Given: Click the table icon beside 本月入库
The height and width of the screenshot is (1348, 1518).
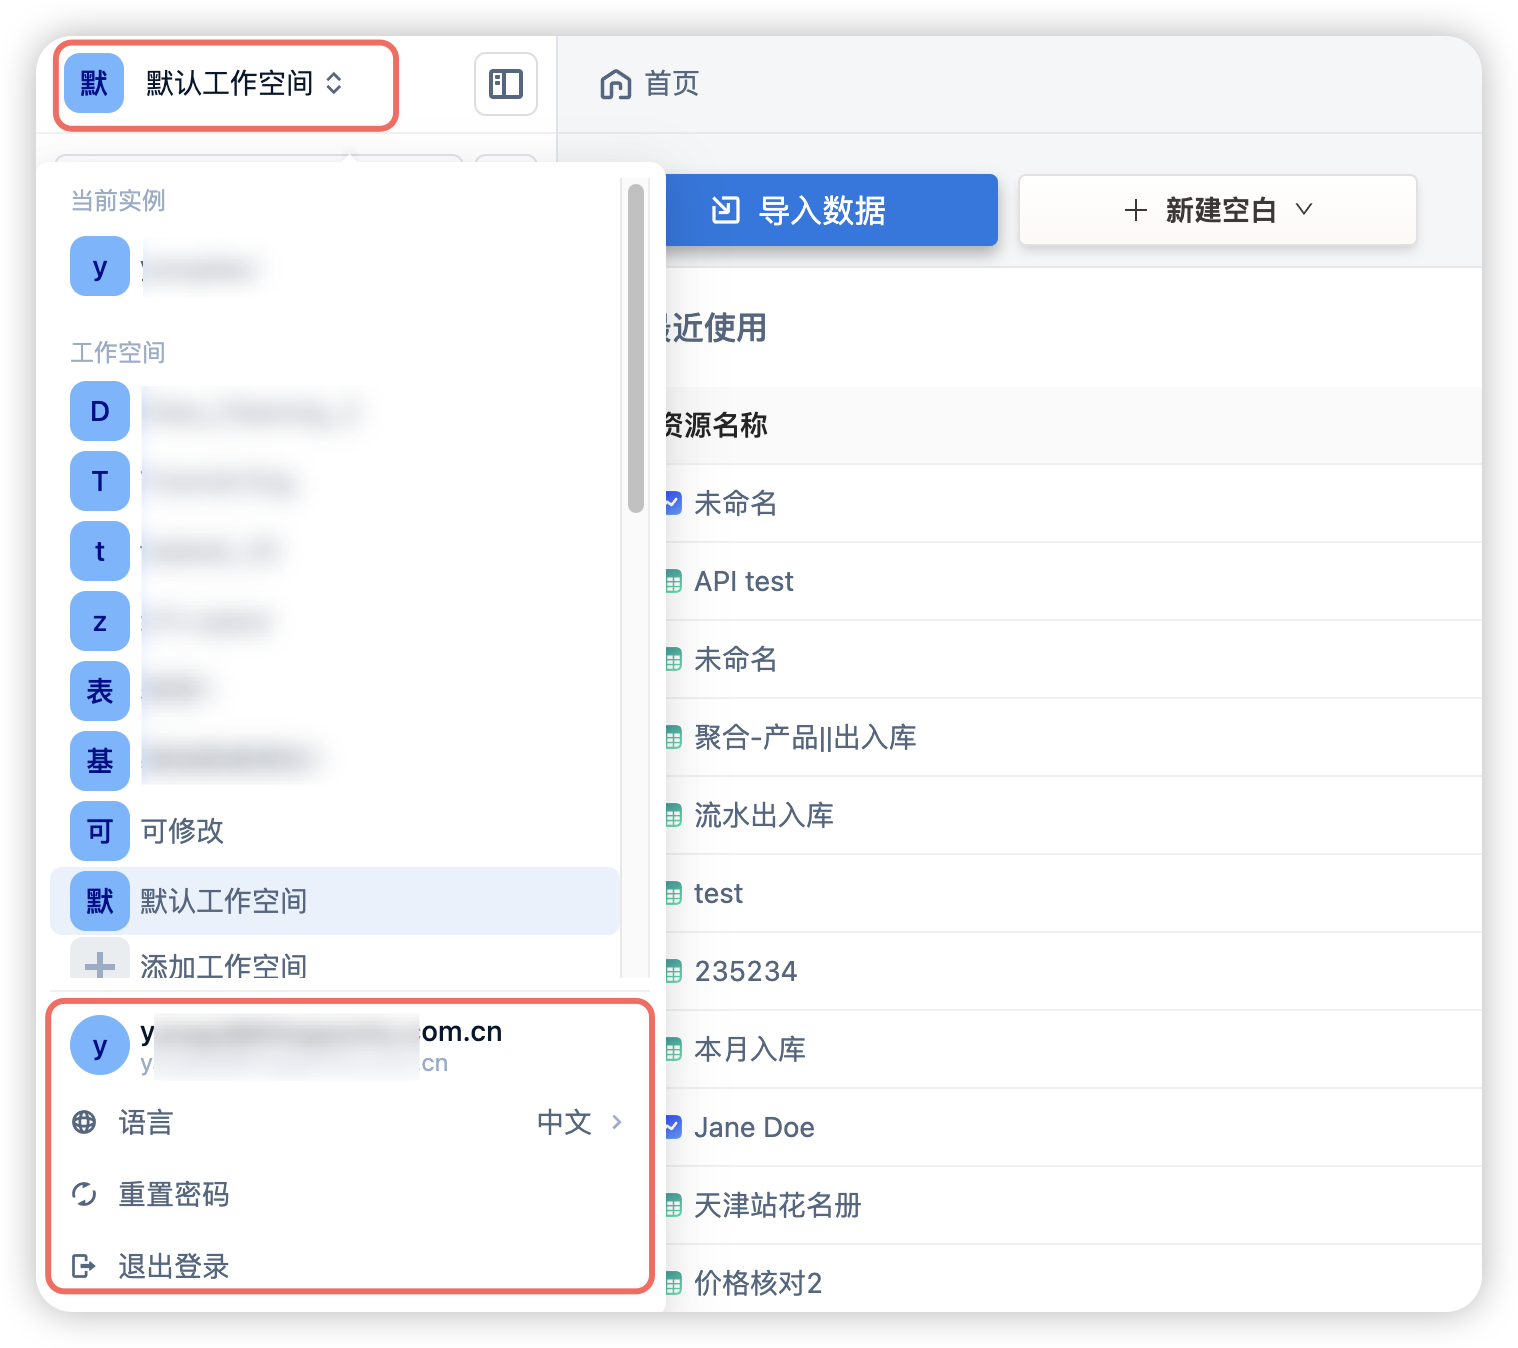Looking at the screenshot, I should [674, 1050].
